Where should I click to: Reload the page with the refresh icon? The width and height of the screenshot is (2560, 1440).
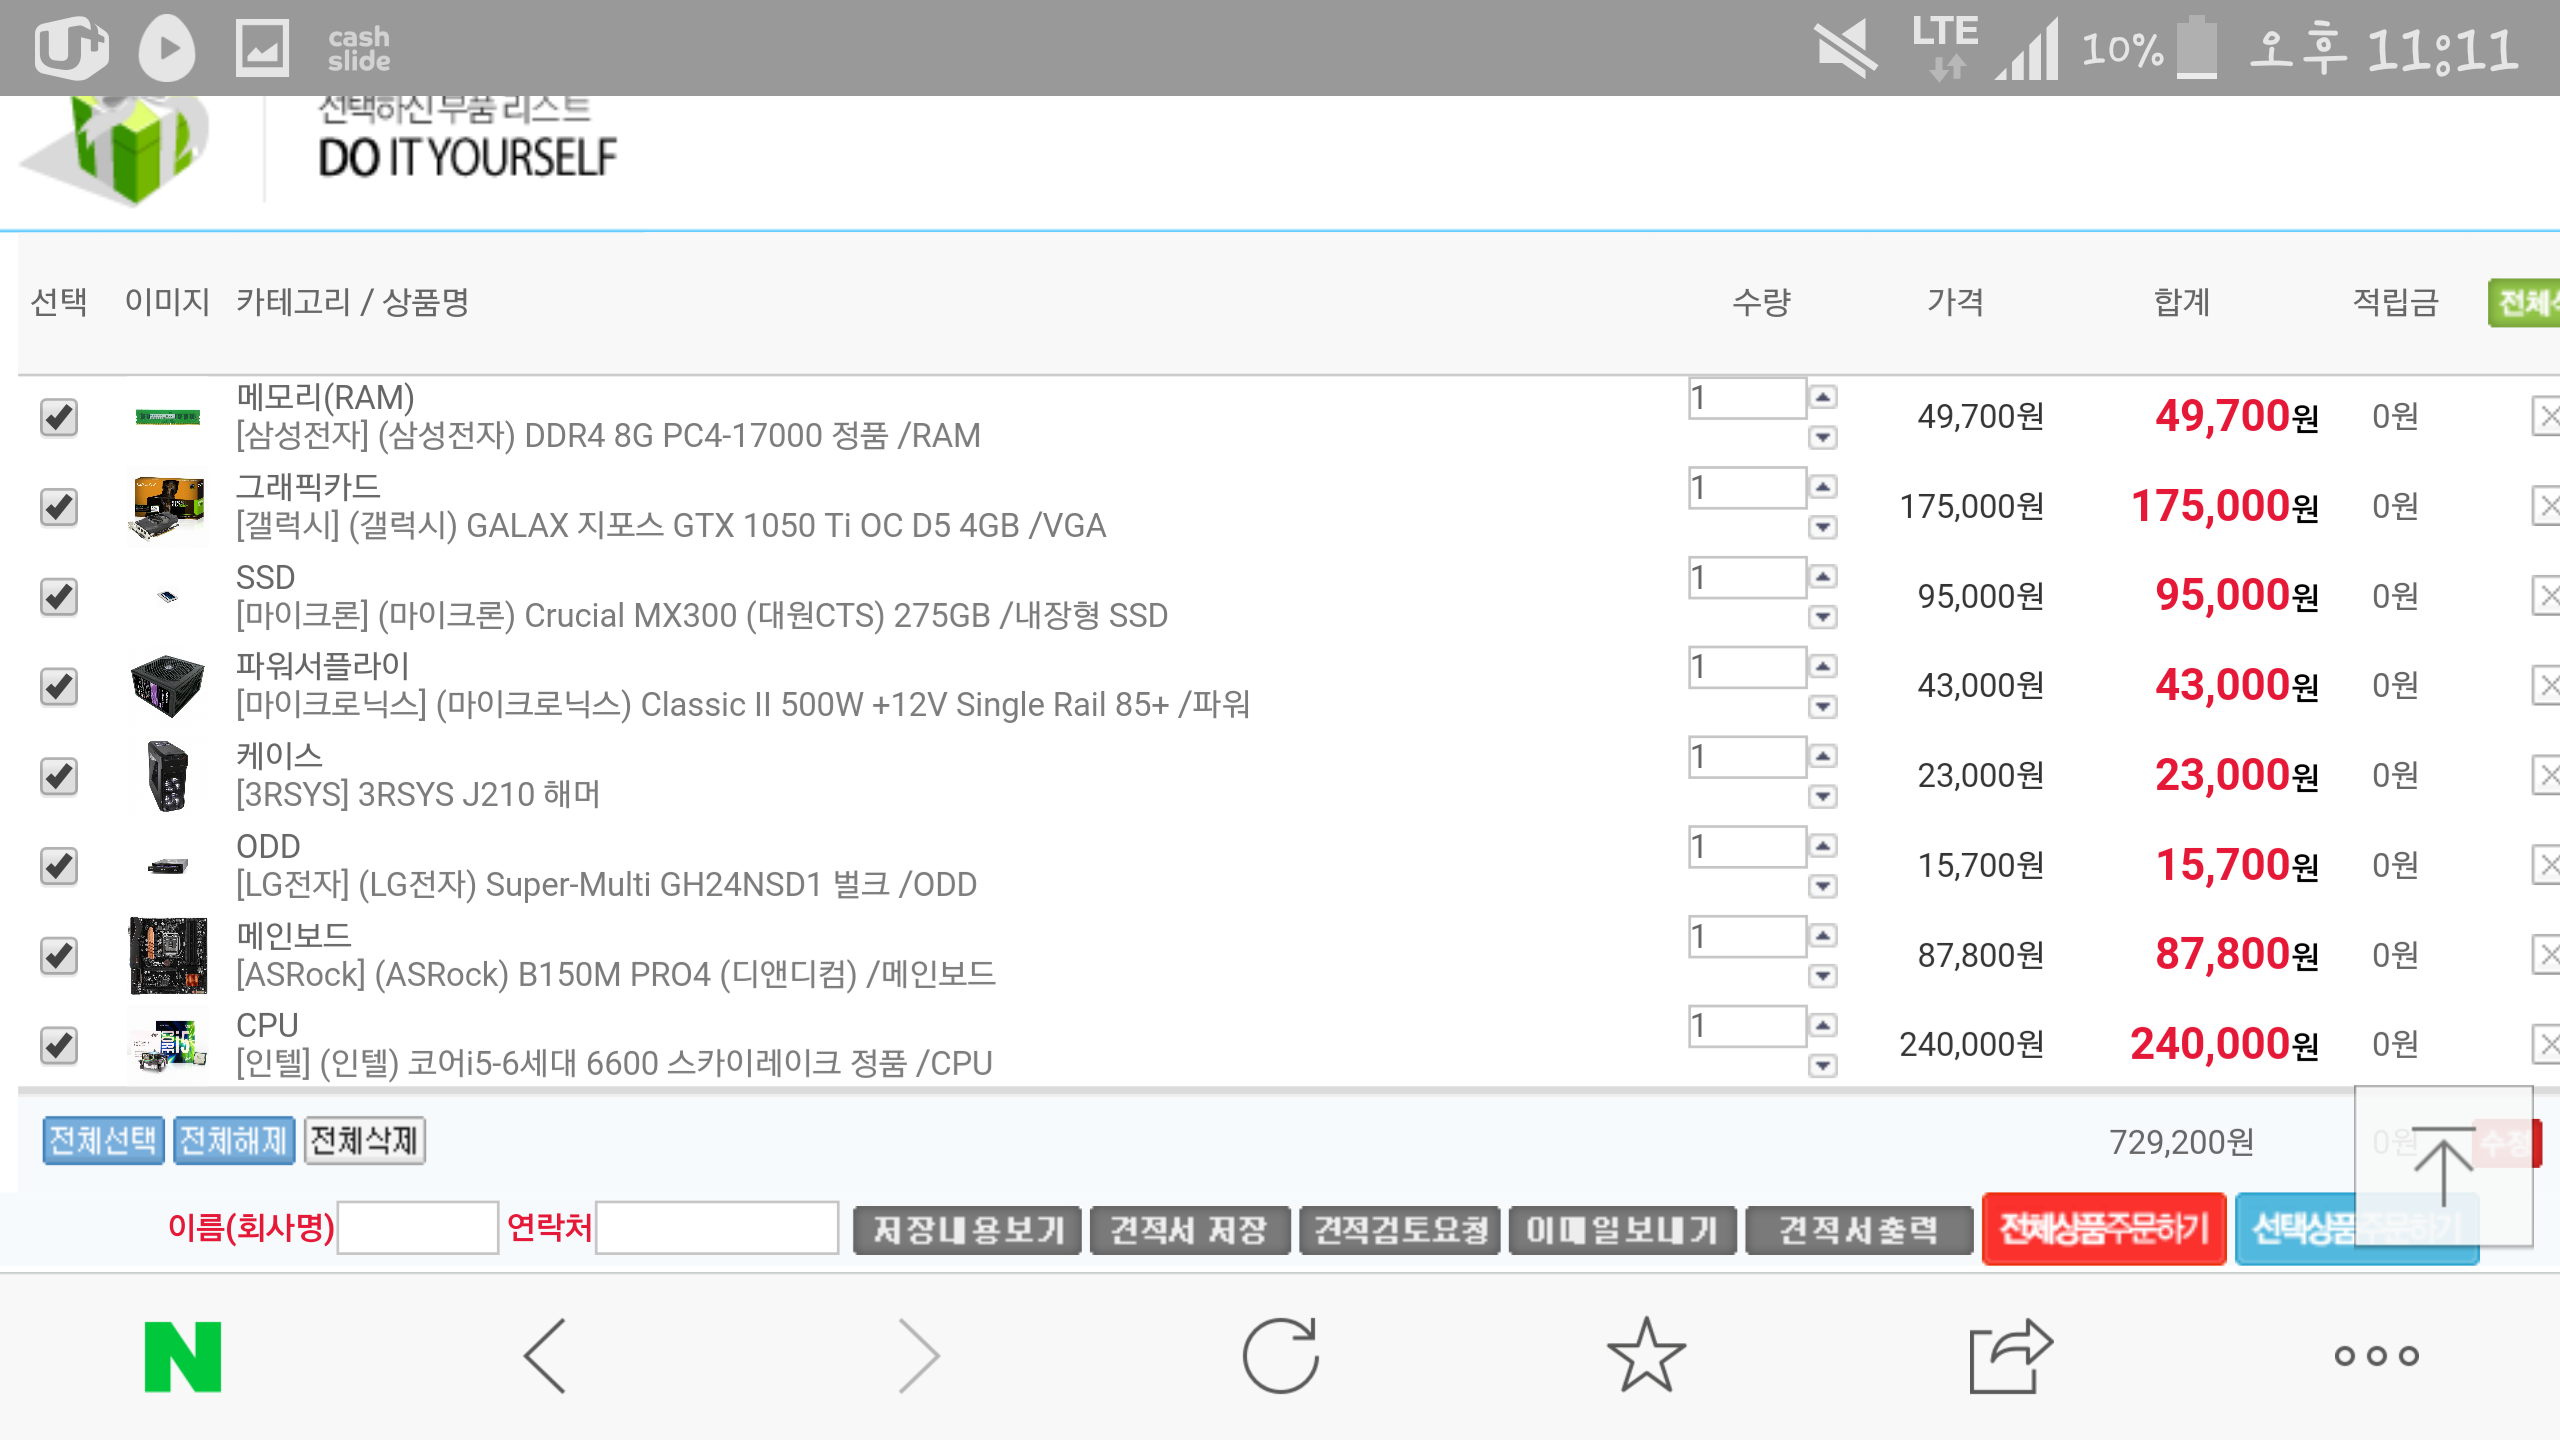1280,1356
